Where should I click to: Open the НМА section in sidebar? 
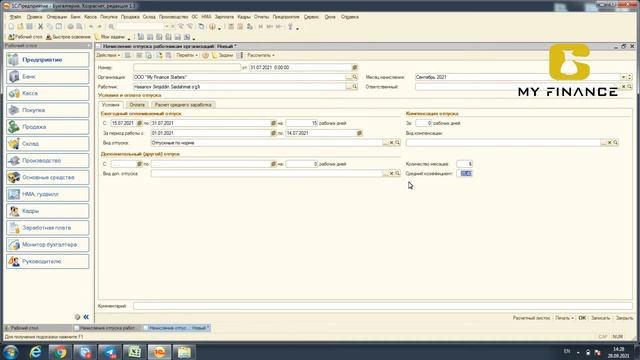[x=48, y=194]
